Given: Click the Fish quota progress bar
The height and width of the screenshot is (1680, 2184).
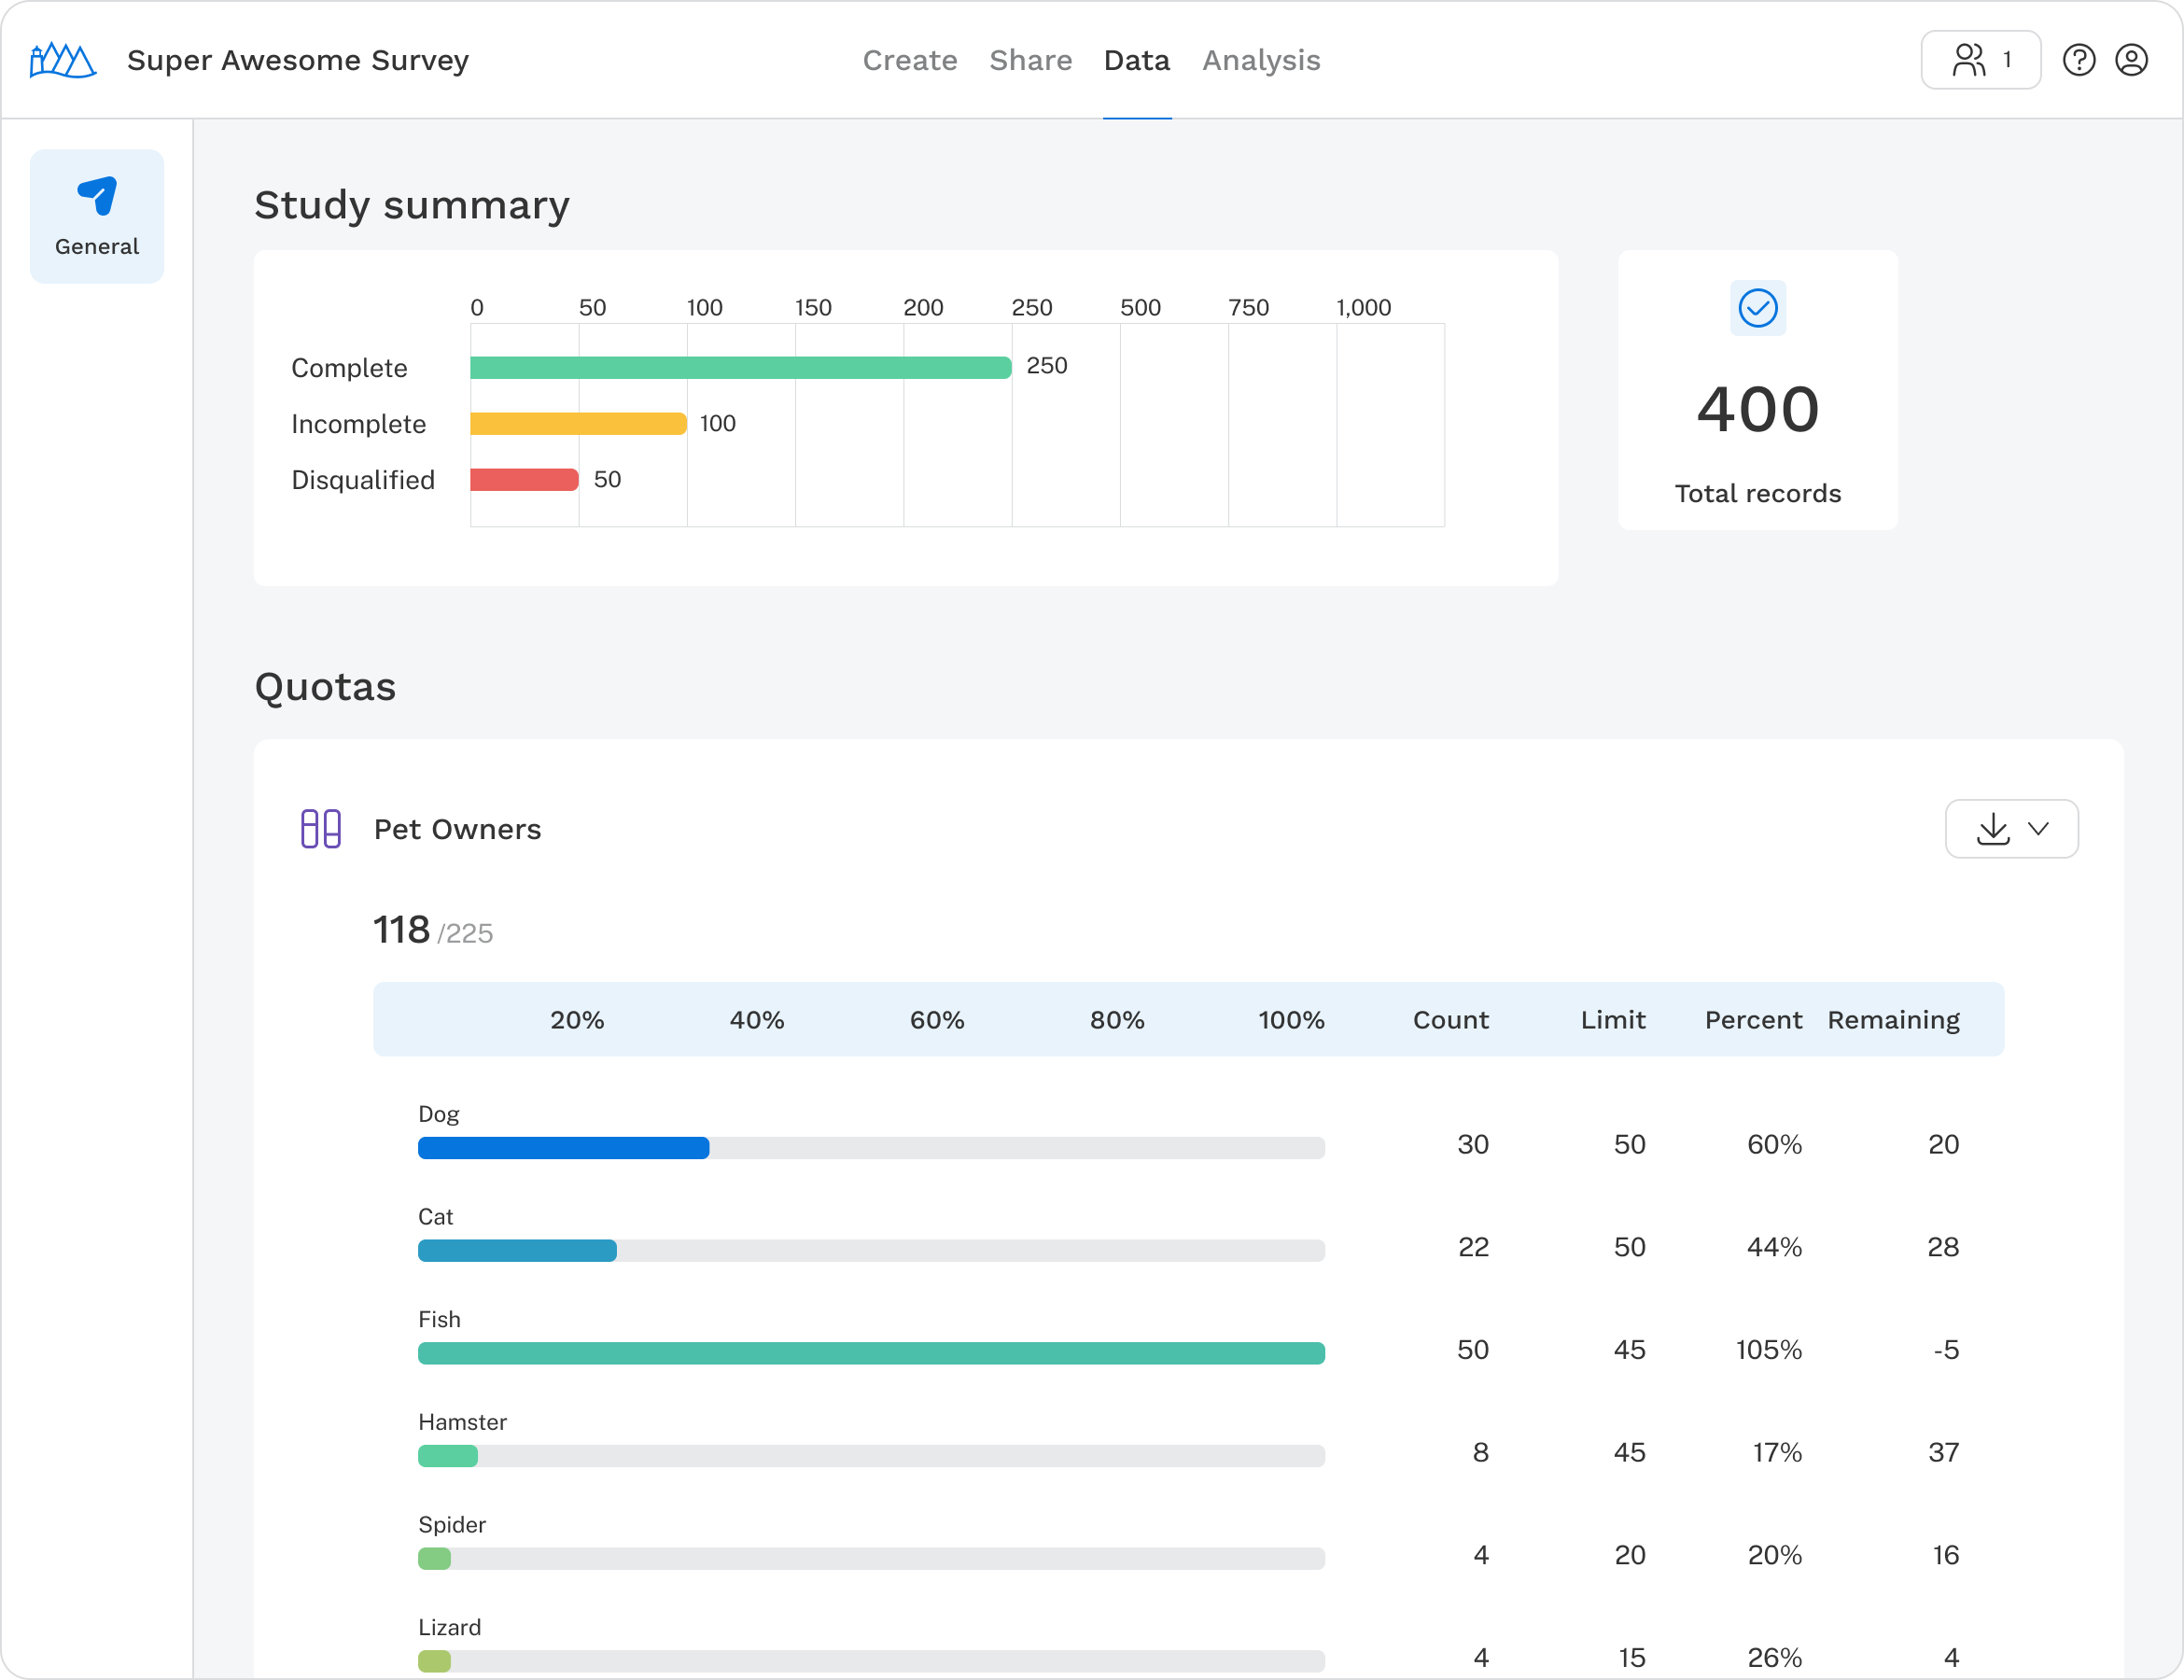Looking at the screenshot, I should (871, 1353).
